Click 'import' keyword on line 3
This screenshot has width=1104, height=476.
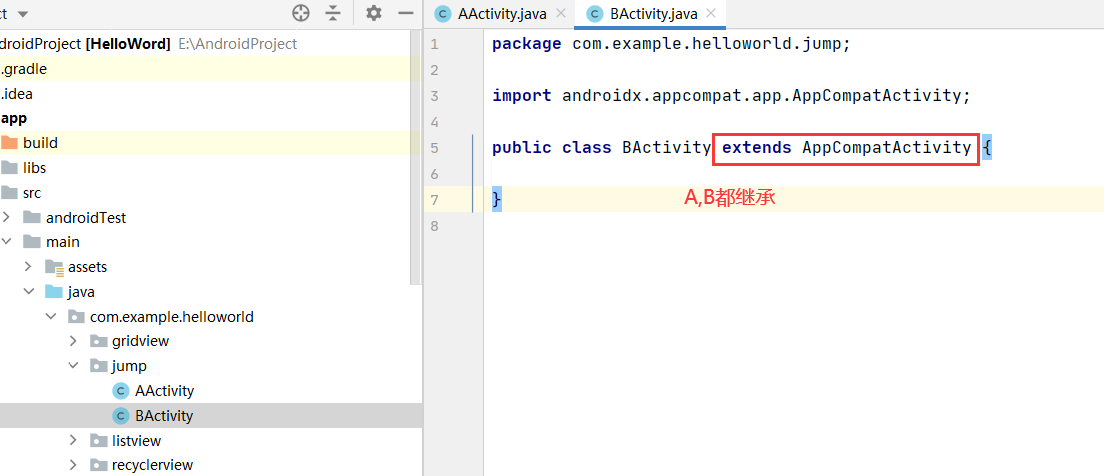tap(522, 96)
